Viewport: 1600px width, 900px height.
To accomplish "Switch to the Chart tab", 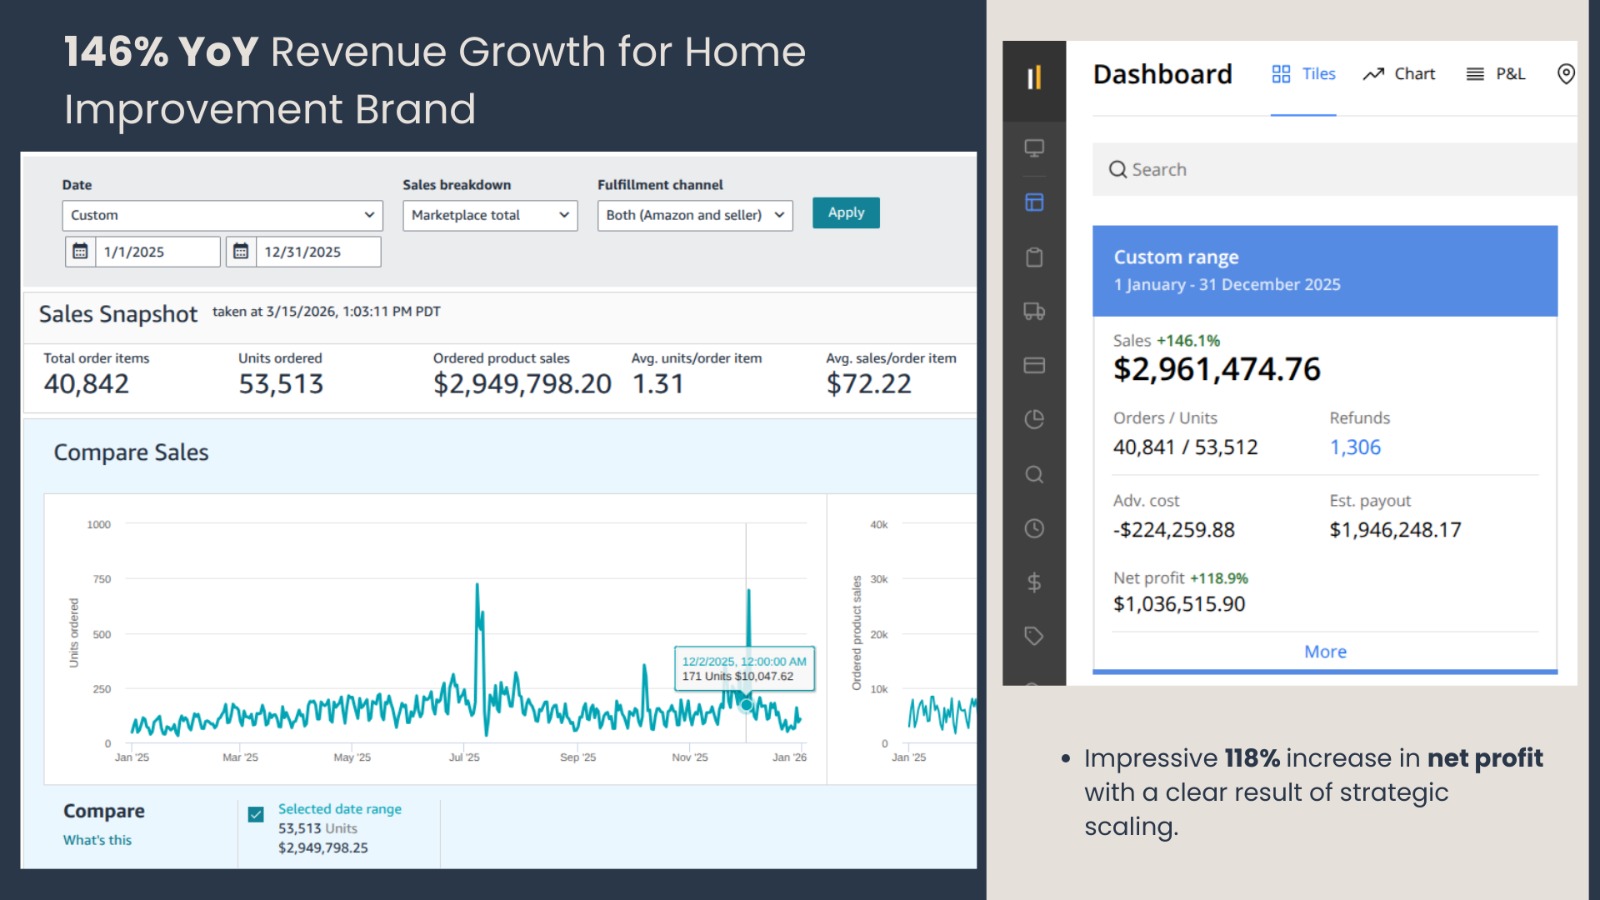I will [x=1399, y=74].
